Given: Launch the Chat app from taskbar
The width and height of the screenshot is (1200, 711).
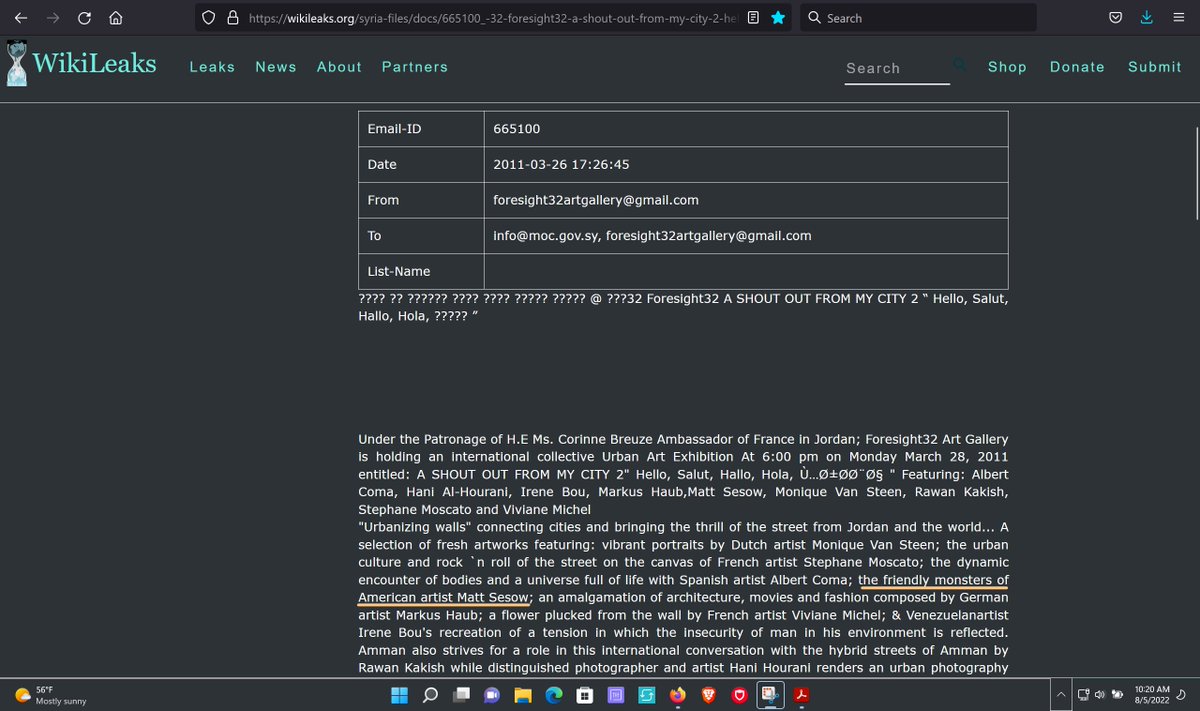Looking at the screenshot, I should pos(492,695).
